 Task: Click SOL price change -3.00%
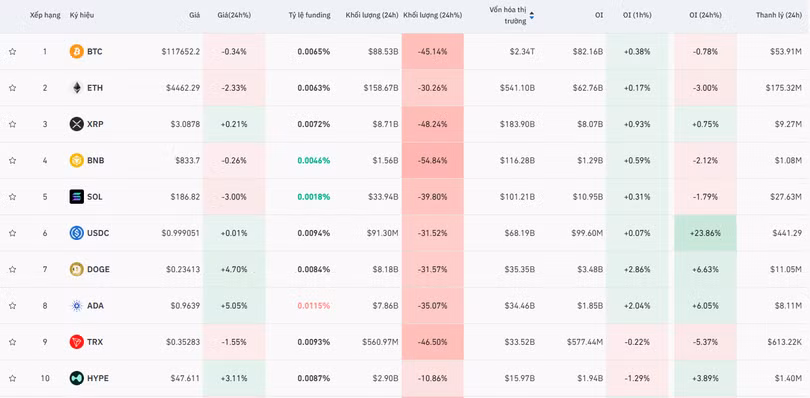coord(234,196)
